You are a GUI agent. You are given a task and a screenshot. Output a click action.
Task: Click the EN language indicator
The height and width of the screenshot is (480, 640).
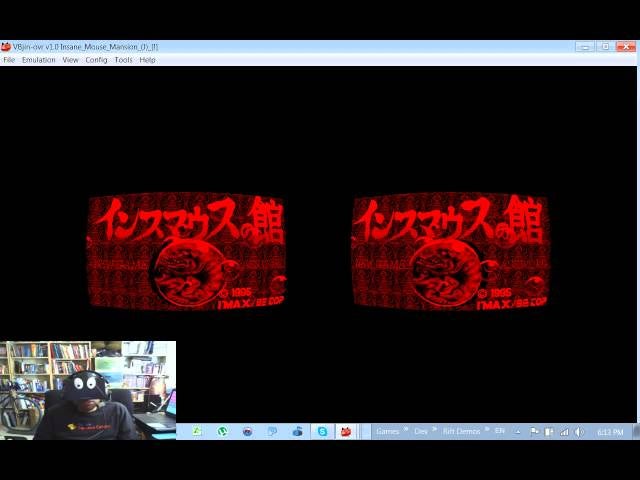pos(500,430)
